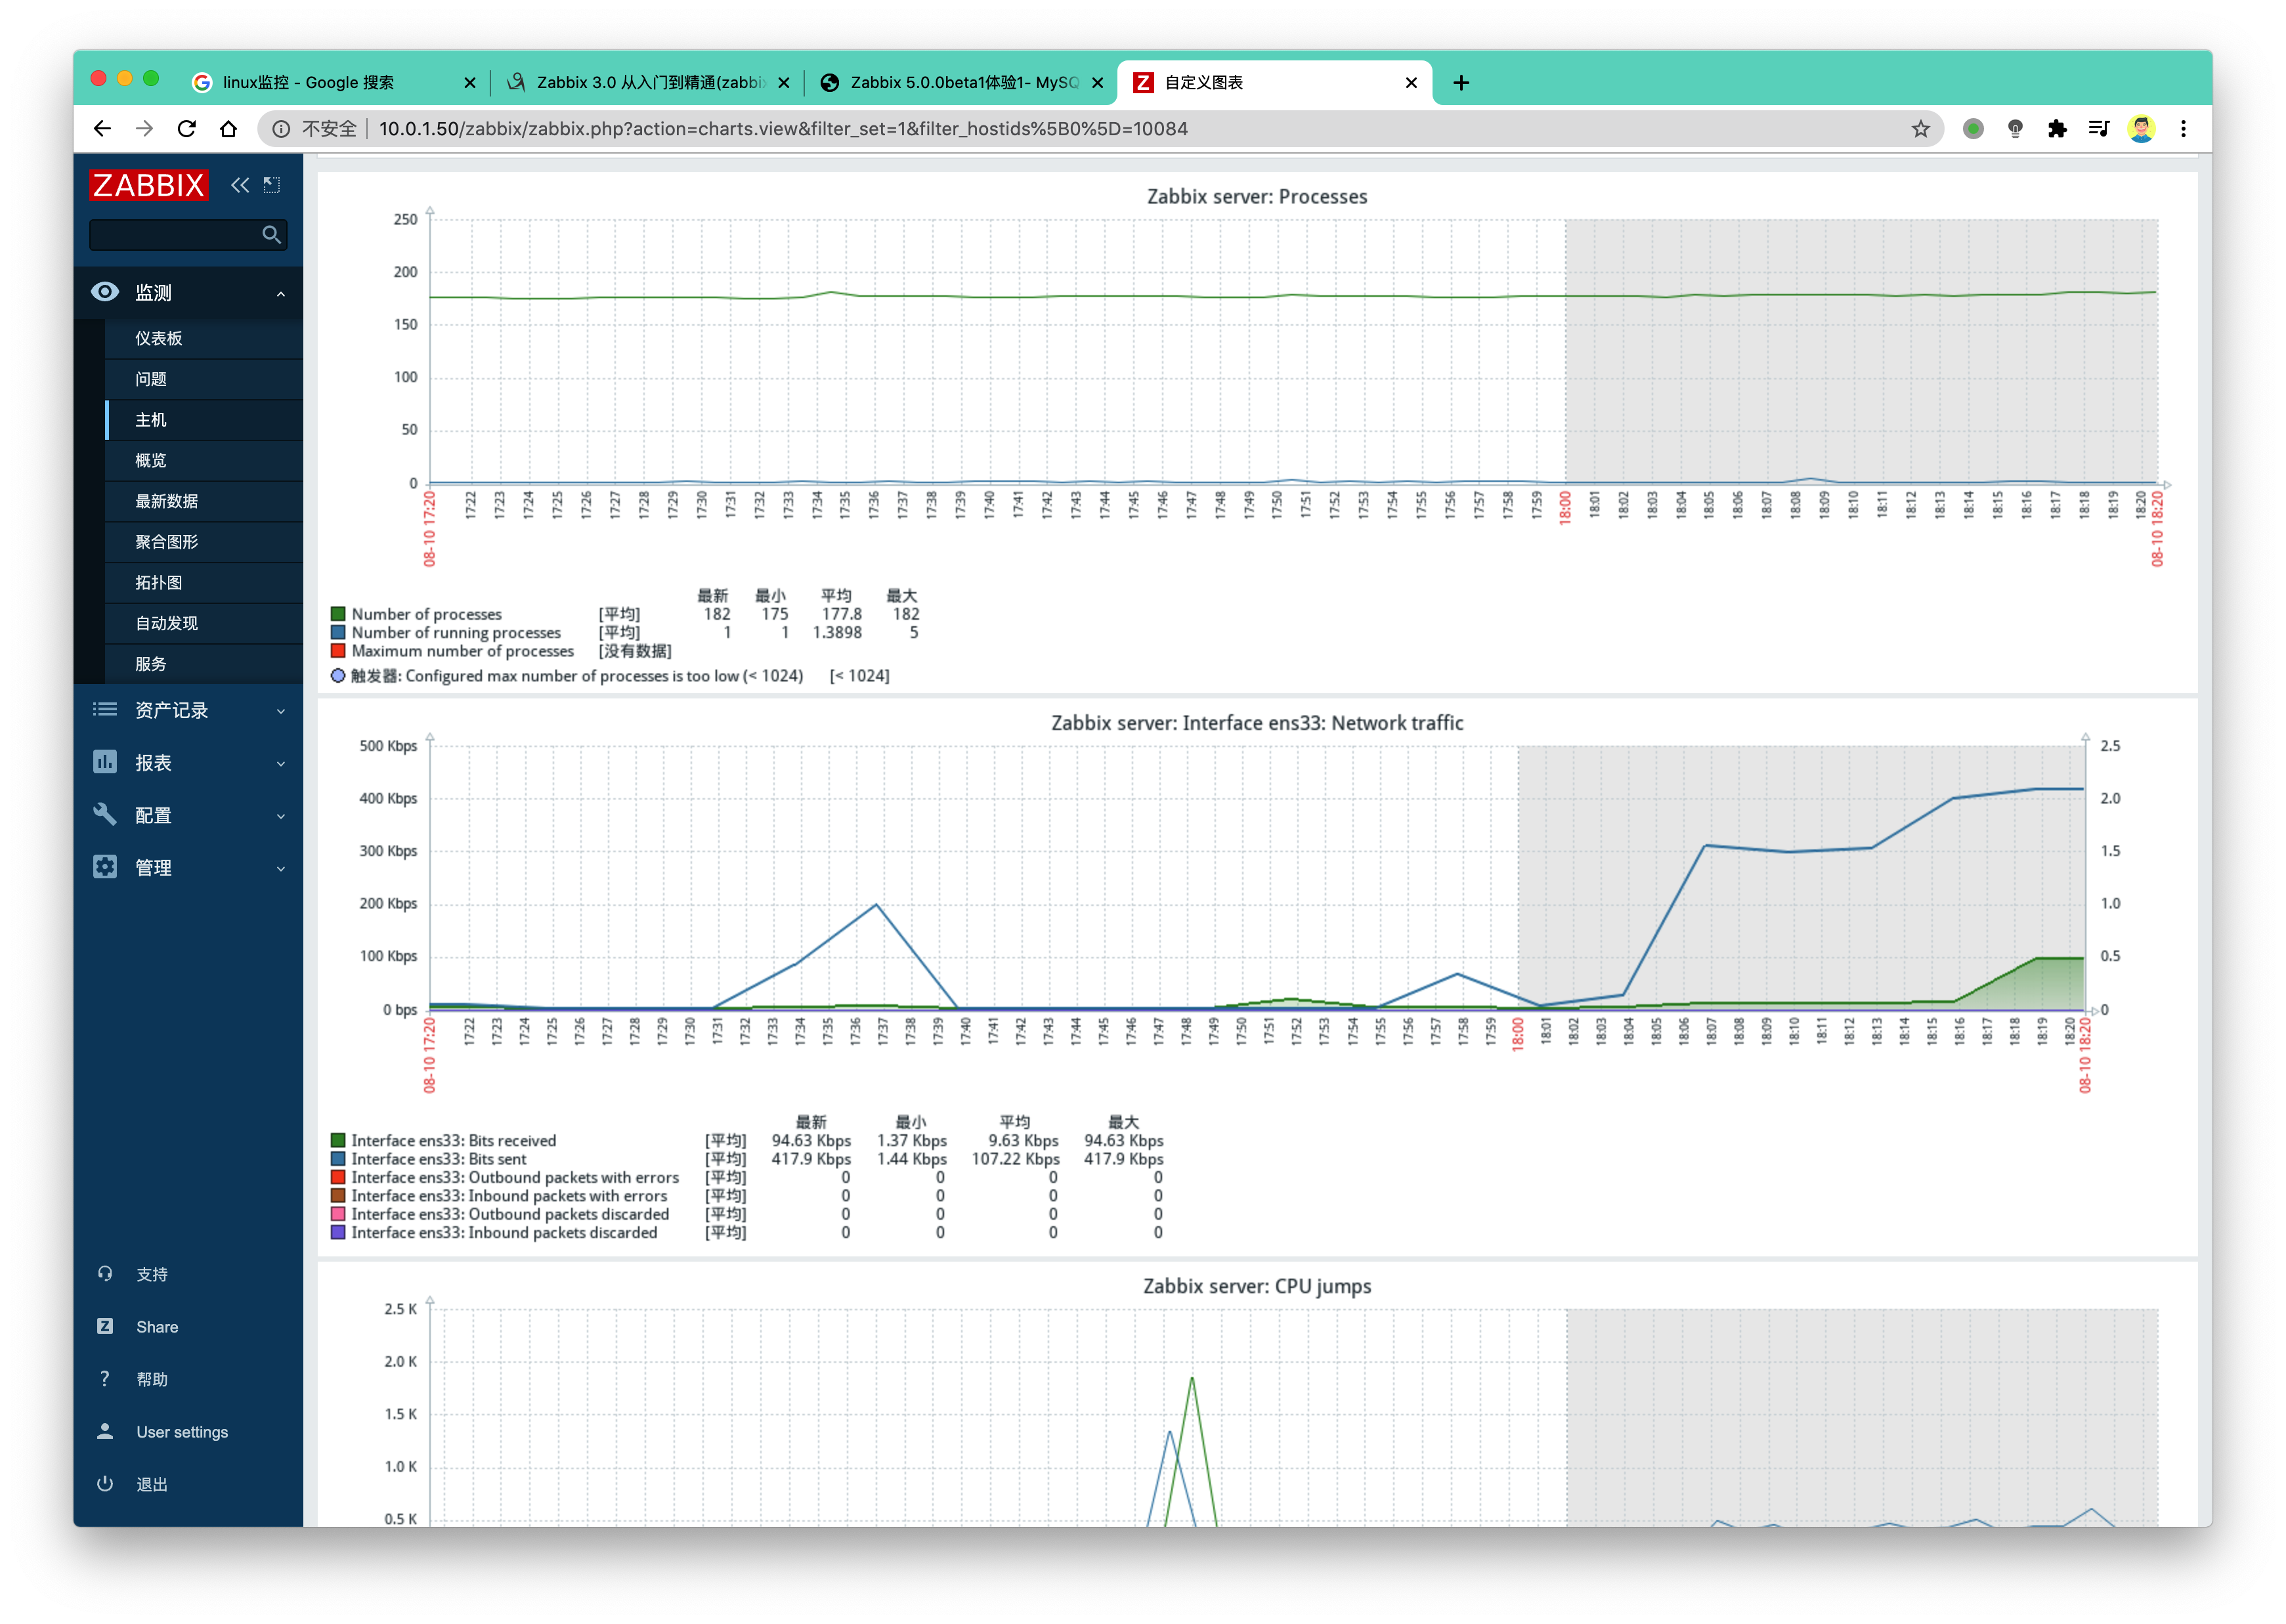The height and width of the screenshot is (1624, 2286).
Task: Bookmark this page with star icon
Action: point(1920,128)
